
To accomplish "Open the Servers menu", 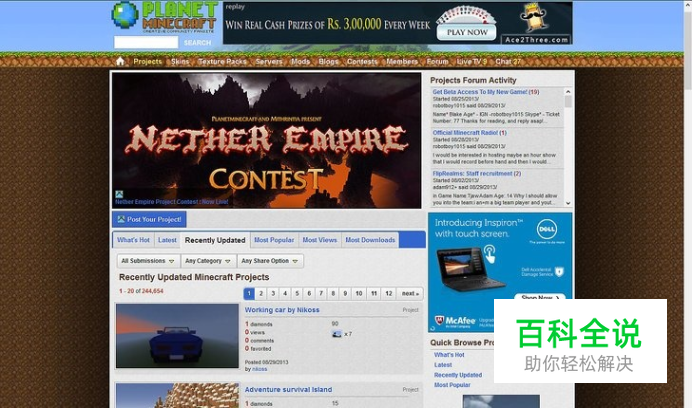I will click(269, 61).
